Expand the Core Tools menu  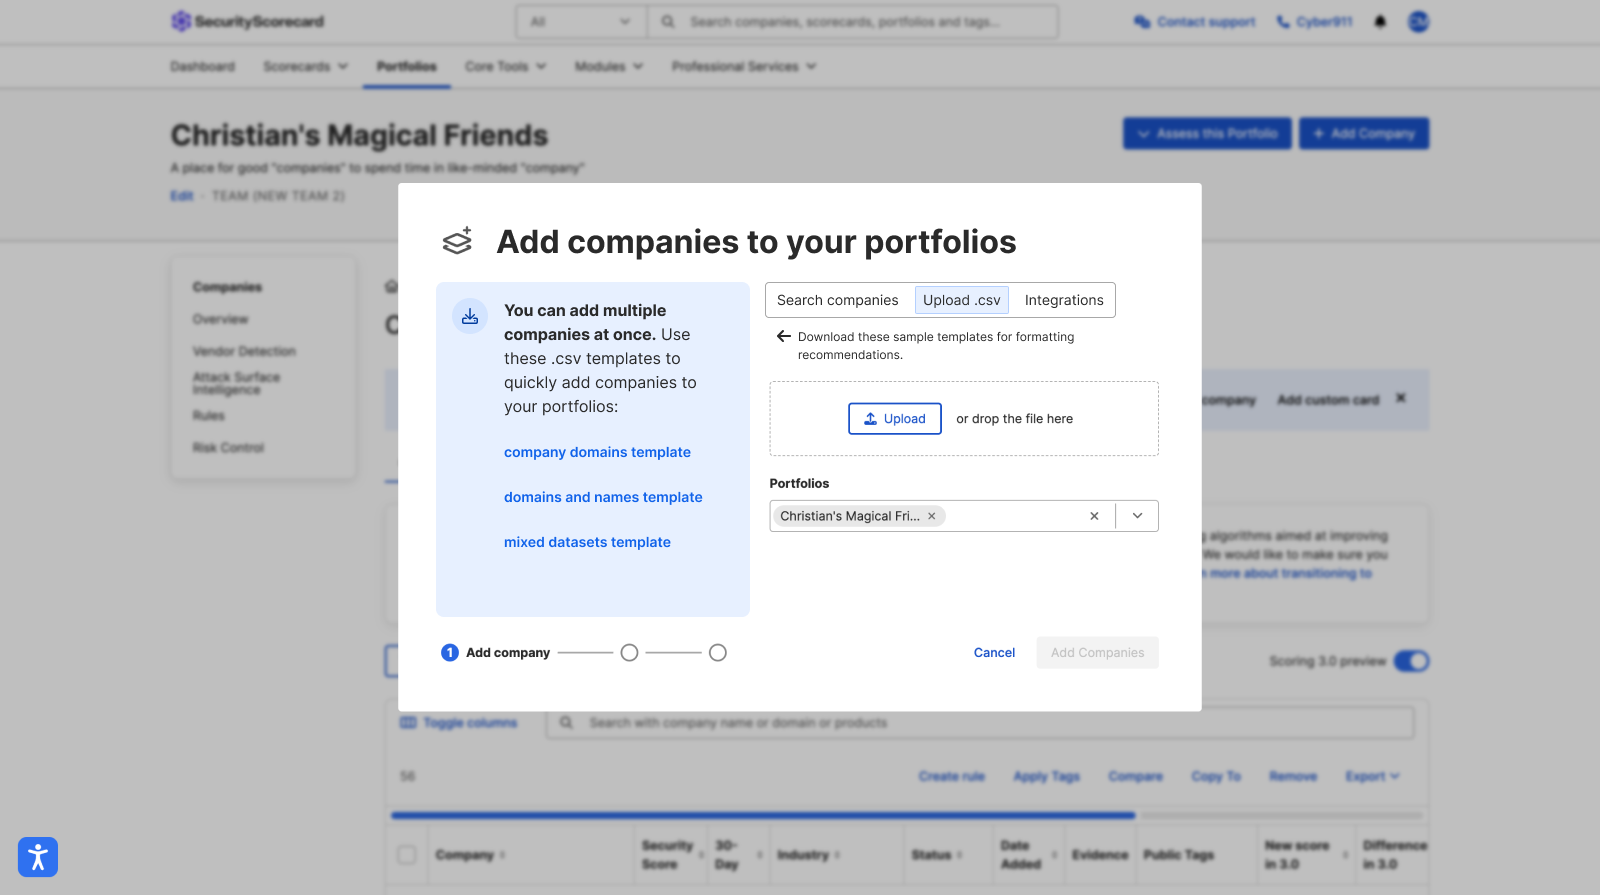(x=506, y=66)
